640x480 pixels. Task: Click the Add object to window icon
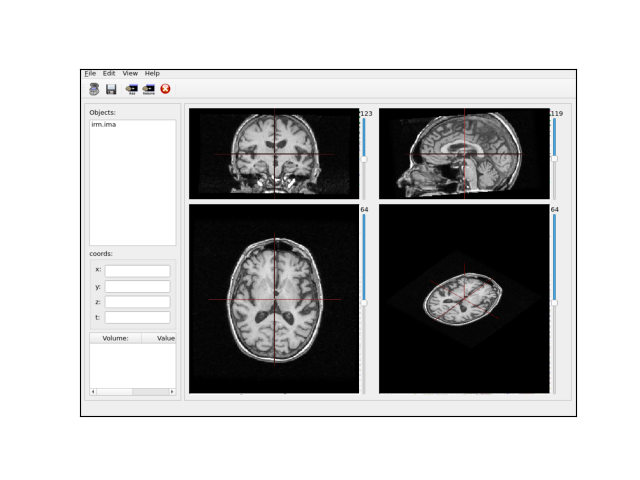point(131,89)
